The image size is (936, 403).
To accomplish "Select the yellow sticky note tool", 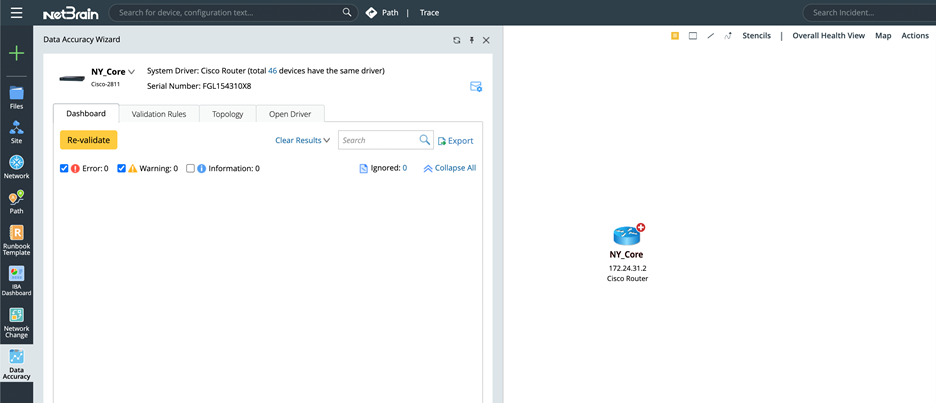I will click(675, 36).
